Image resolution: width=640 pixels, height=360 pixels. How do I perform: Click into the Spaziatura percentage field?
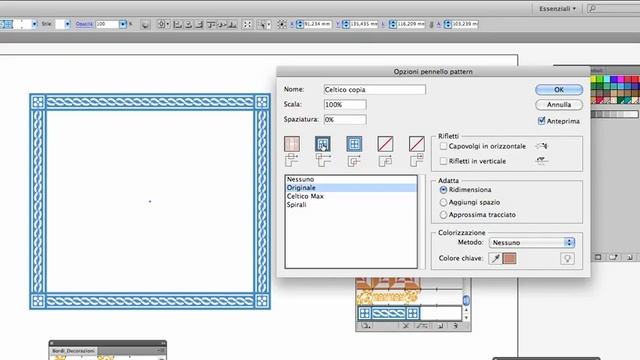click(345, 120)
